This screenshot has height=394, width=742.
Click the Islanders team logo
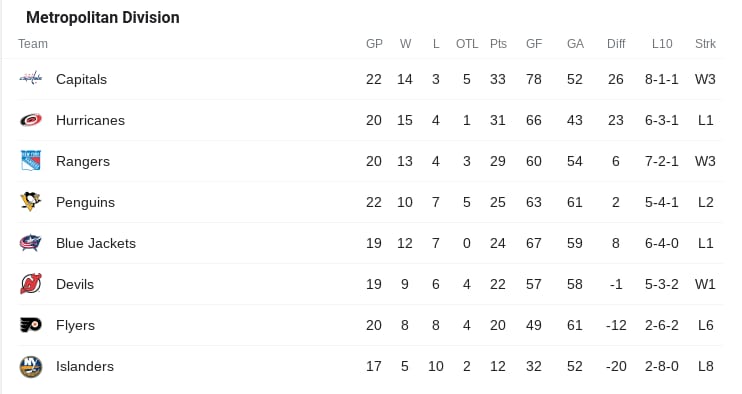click(x=31, y=367)
